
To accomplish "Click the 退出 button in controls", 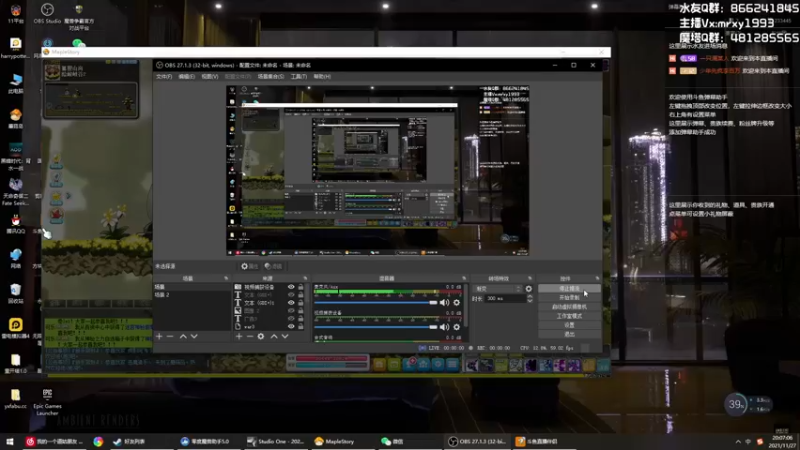I will [569, 334].
